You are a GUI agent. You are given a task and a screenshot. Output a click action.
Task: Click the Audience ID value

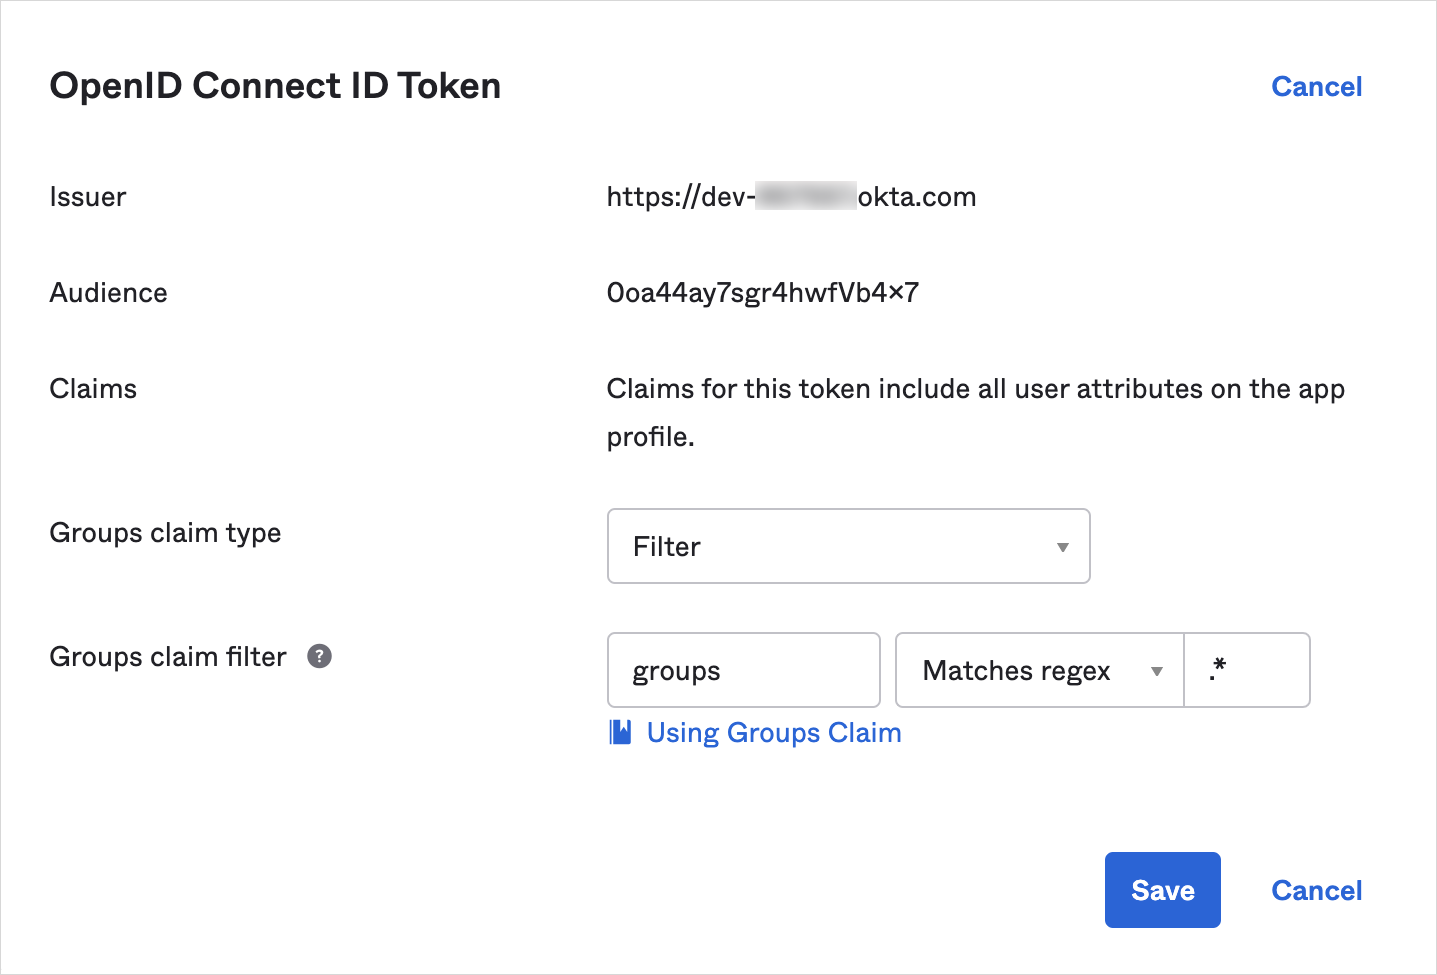tap(762, 293)
